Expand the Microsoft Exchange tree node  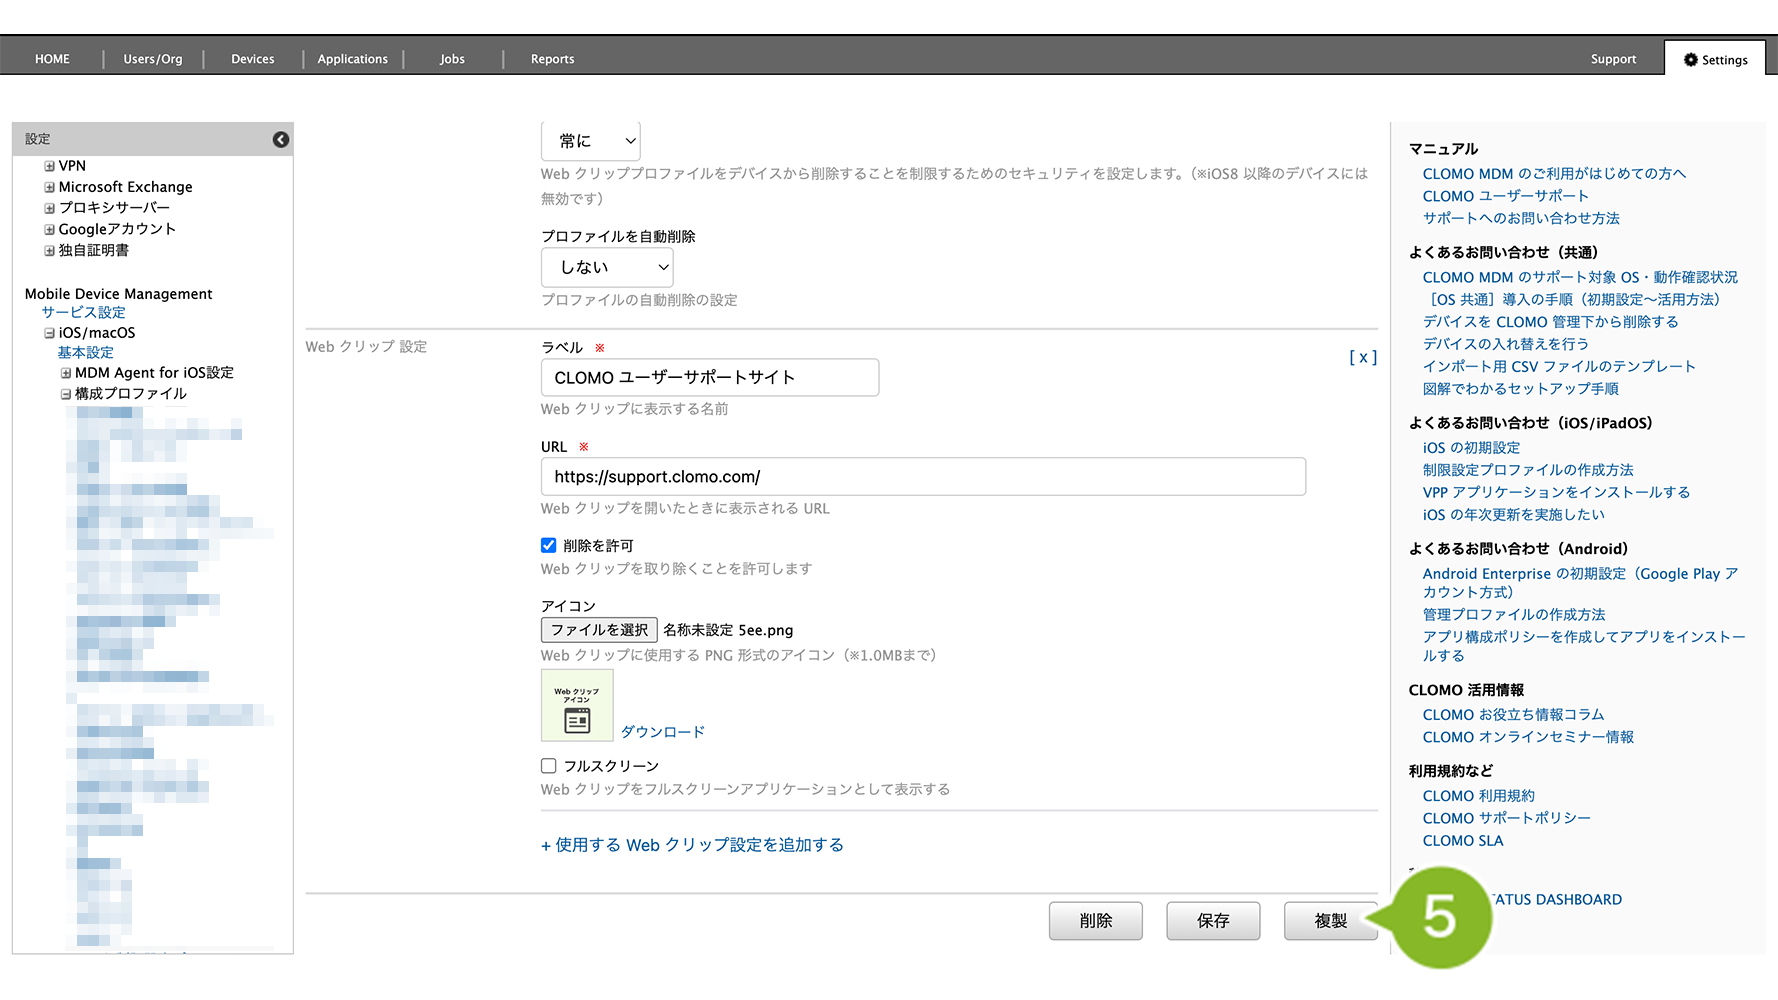(49, 187)
